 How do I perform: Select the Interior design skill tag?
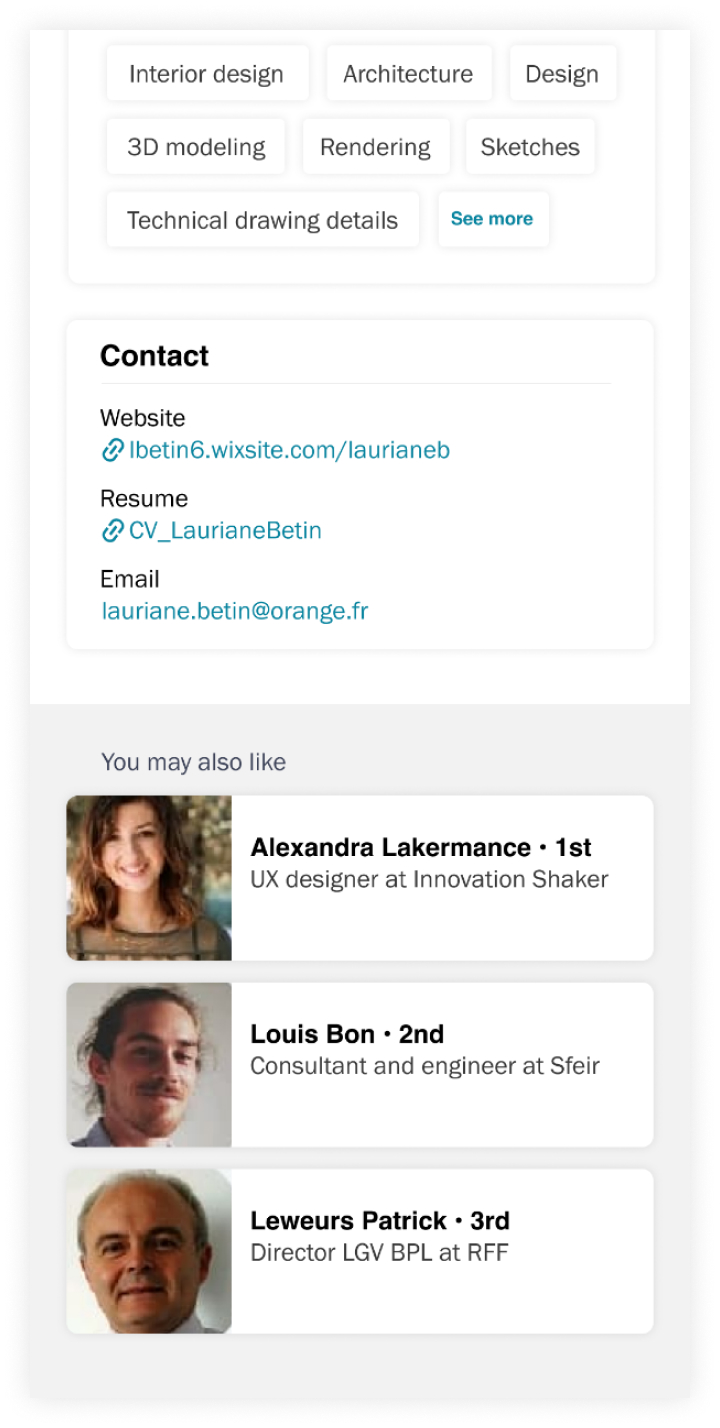click(207, 74)
